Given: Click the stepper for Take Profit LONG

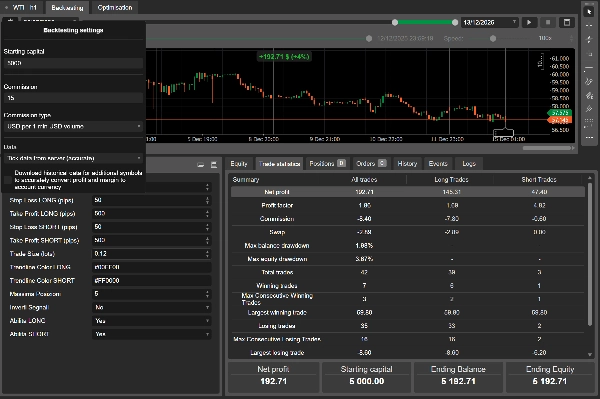Looking at the screenshot, I should tap(207, 214).
